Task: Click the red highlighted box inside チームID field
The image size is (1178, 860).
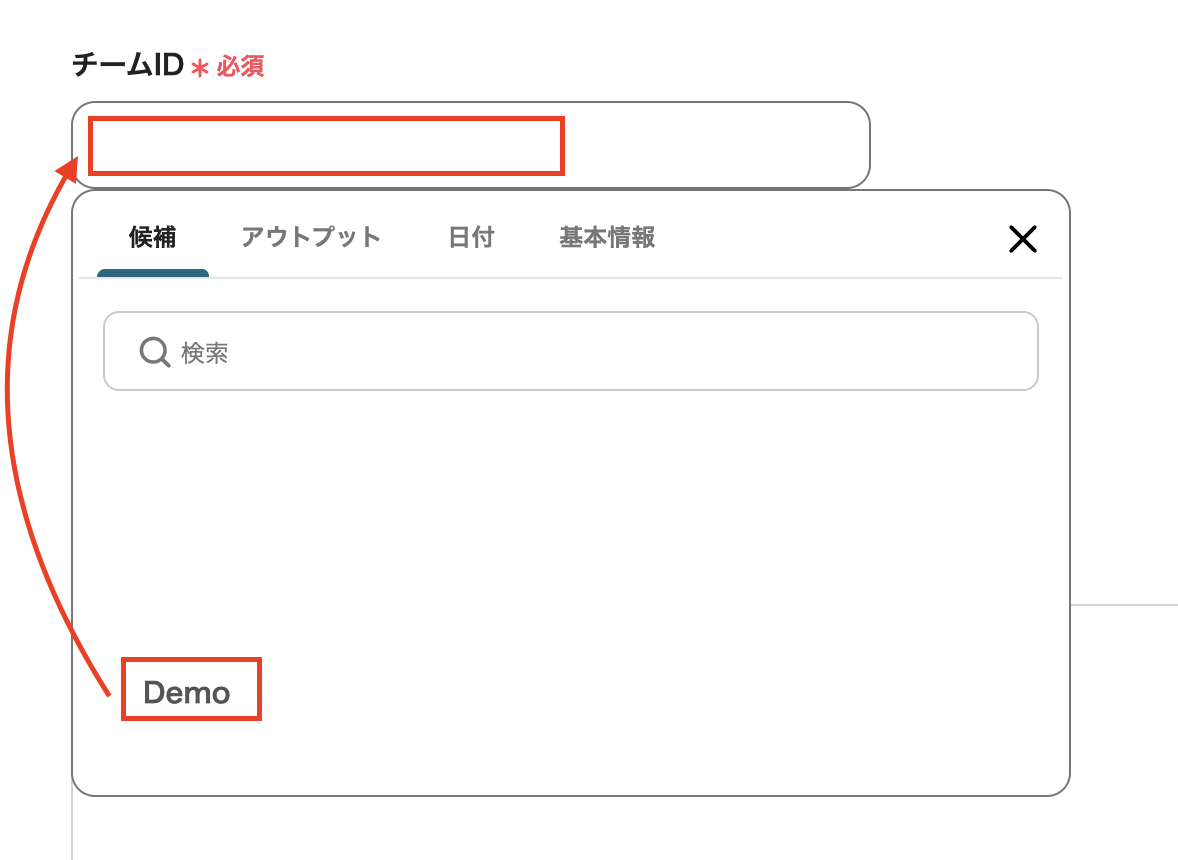Action: point(326,146)
